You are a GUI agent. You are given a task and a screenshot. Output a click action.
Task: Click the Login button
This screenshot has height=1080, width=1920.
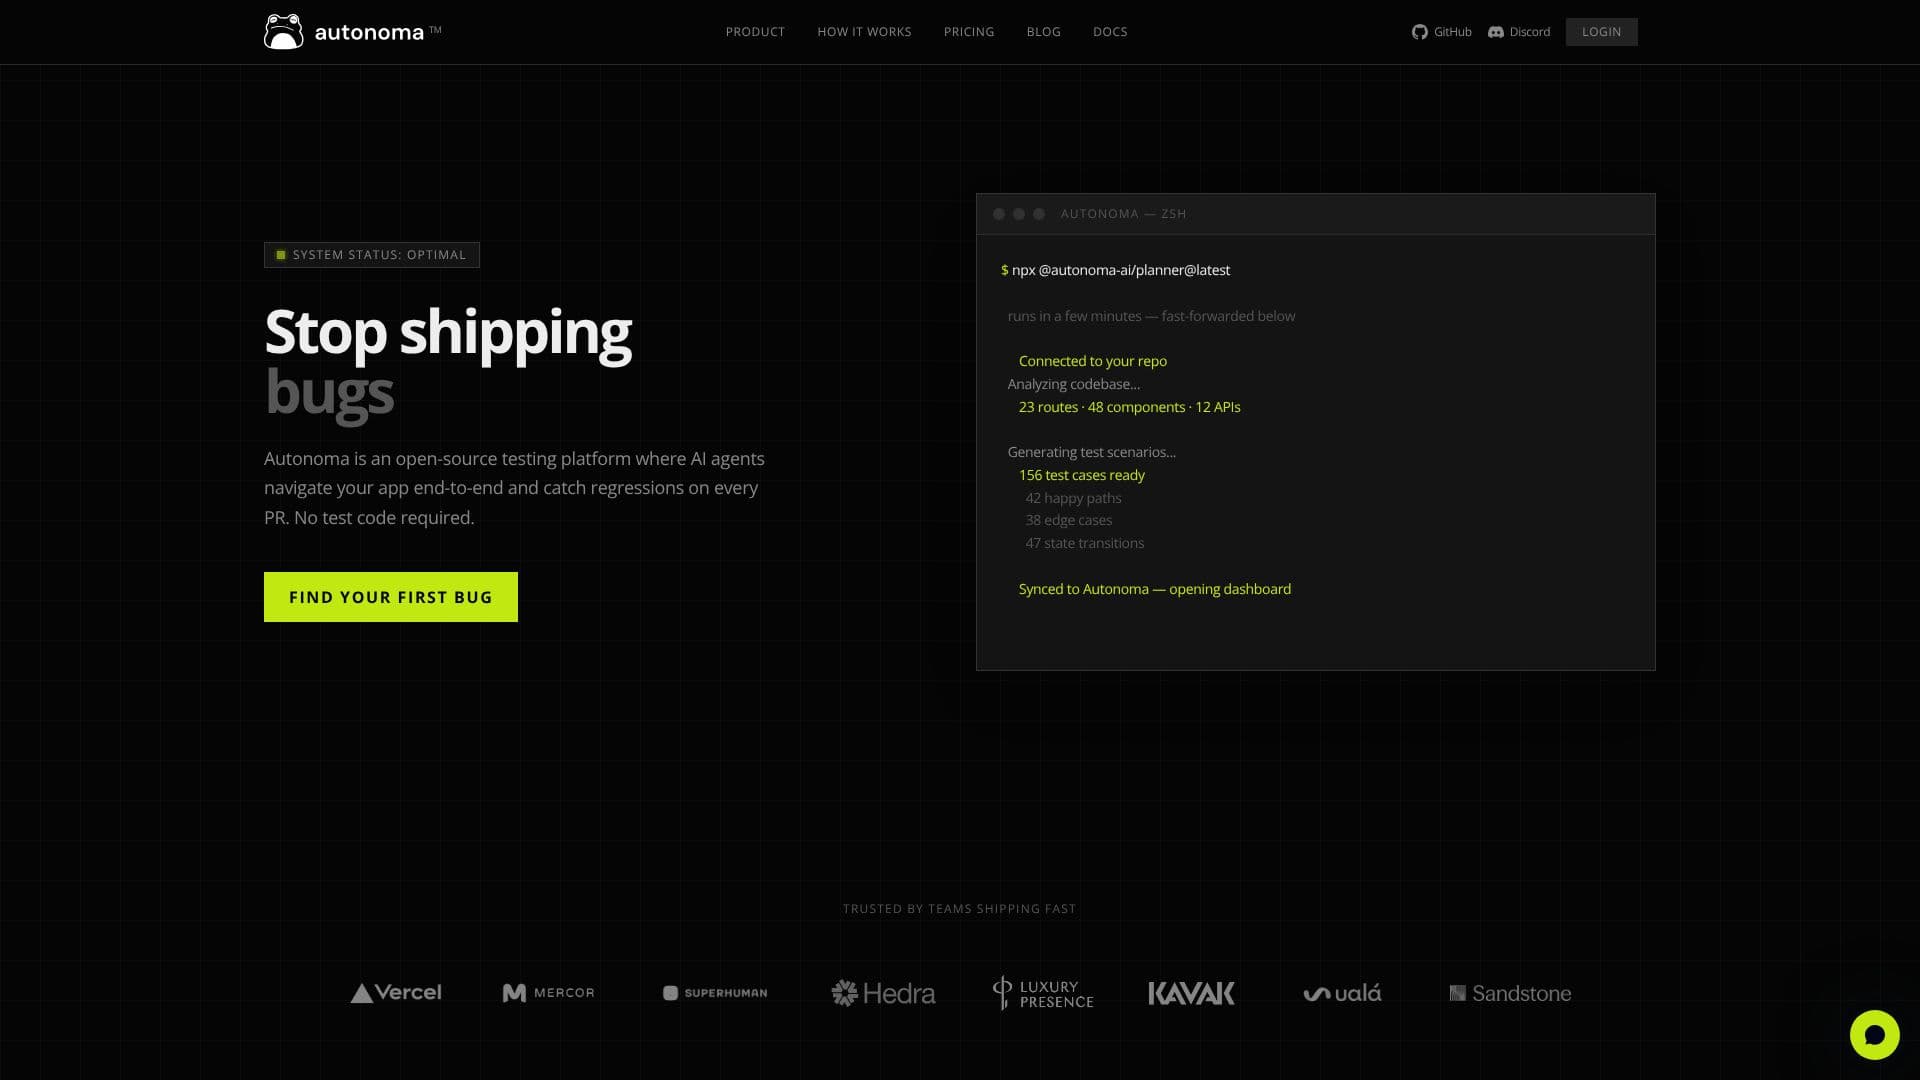click(x=1601, y=32)
